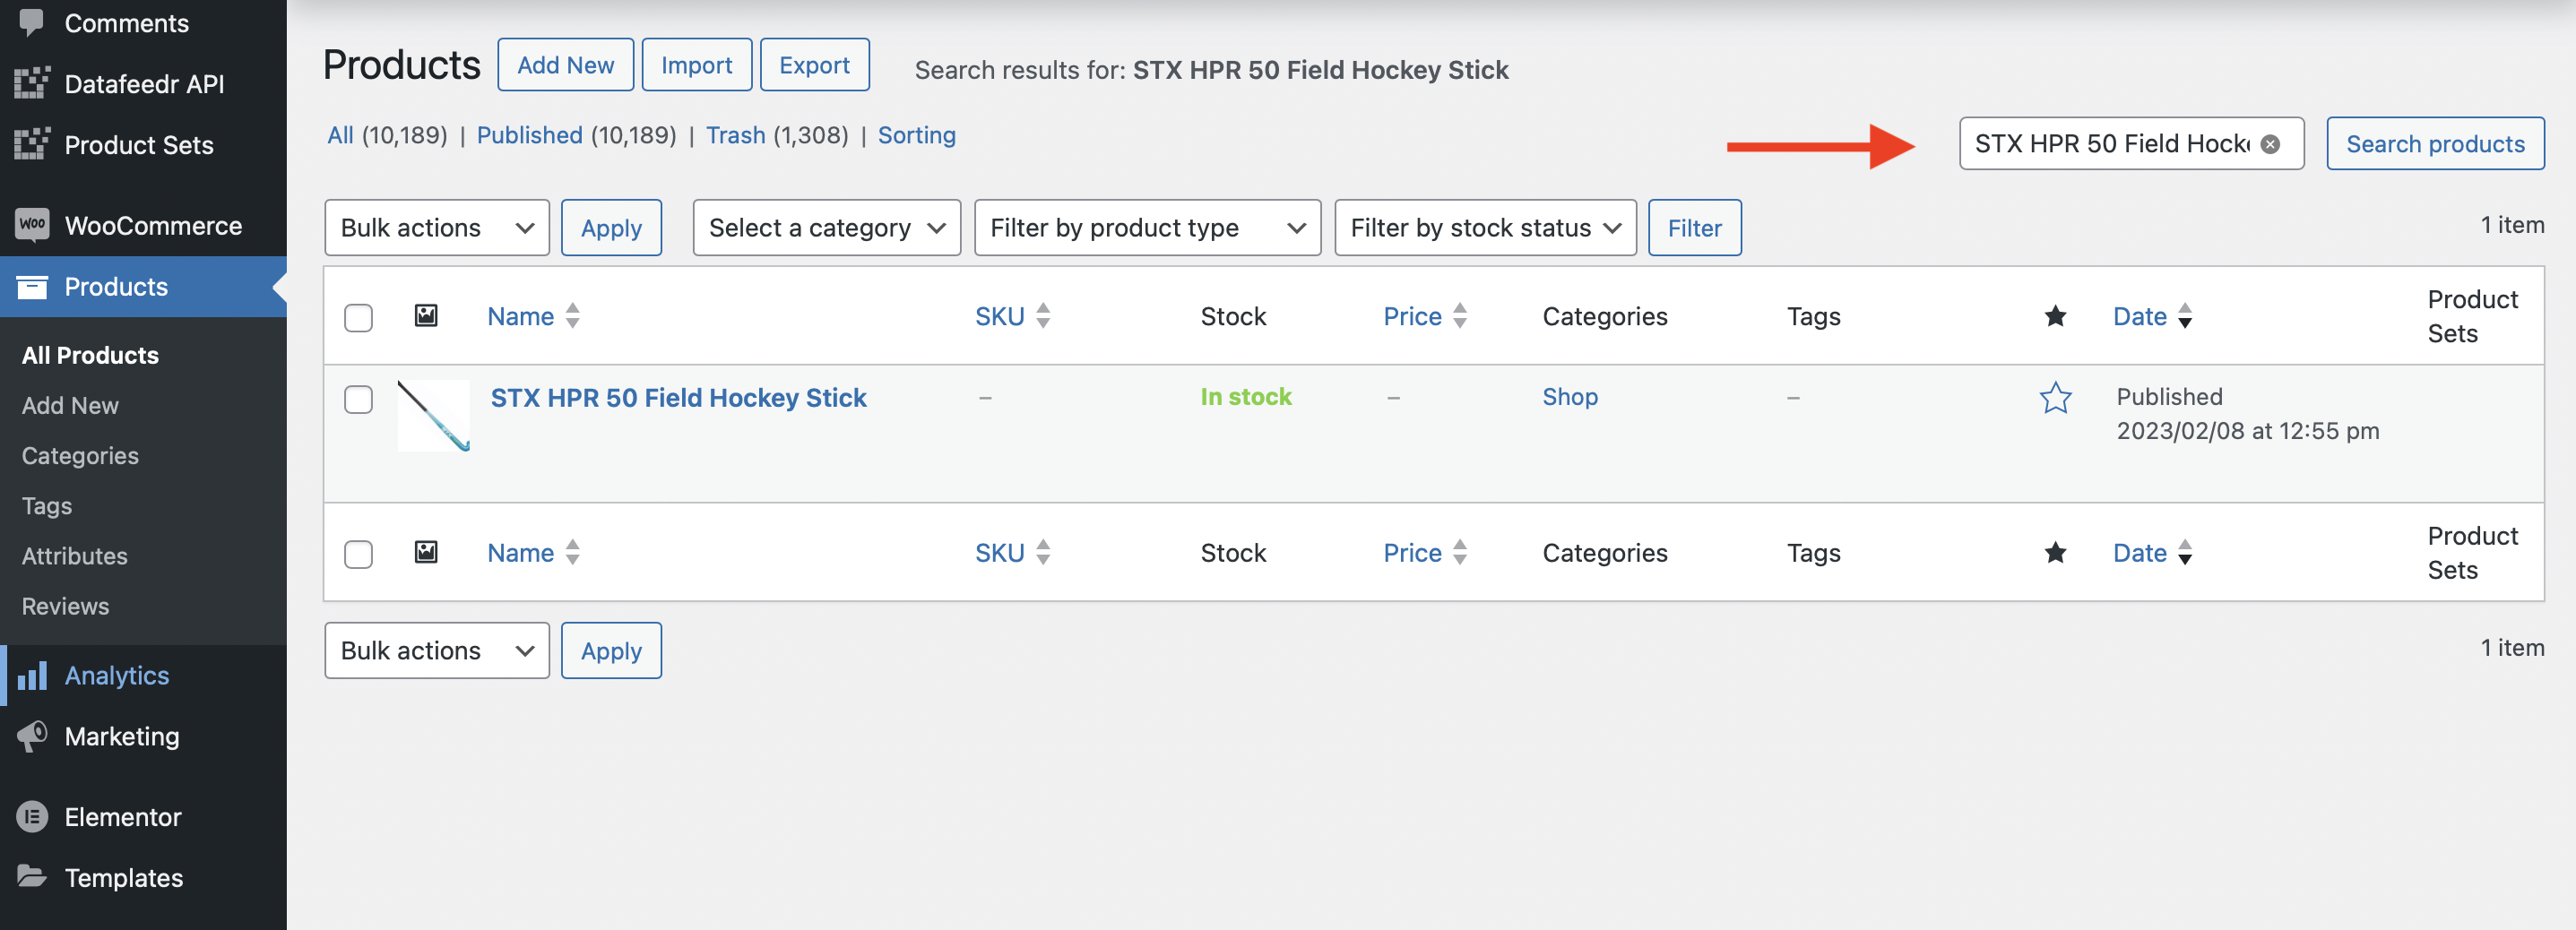Click the Published view link
Screen dimensions: 2576x930
click(529, 135)
